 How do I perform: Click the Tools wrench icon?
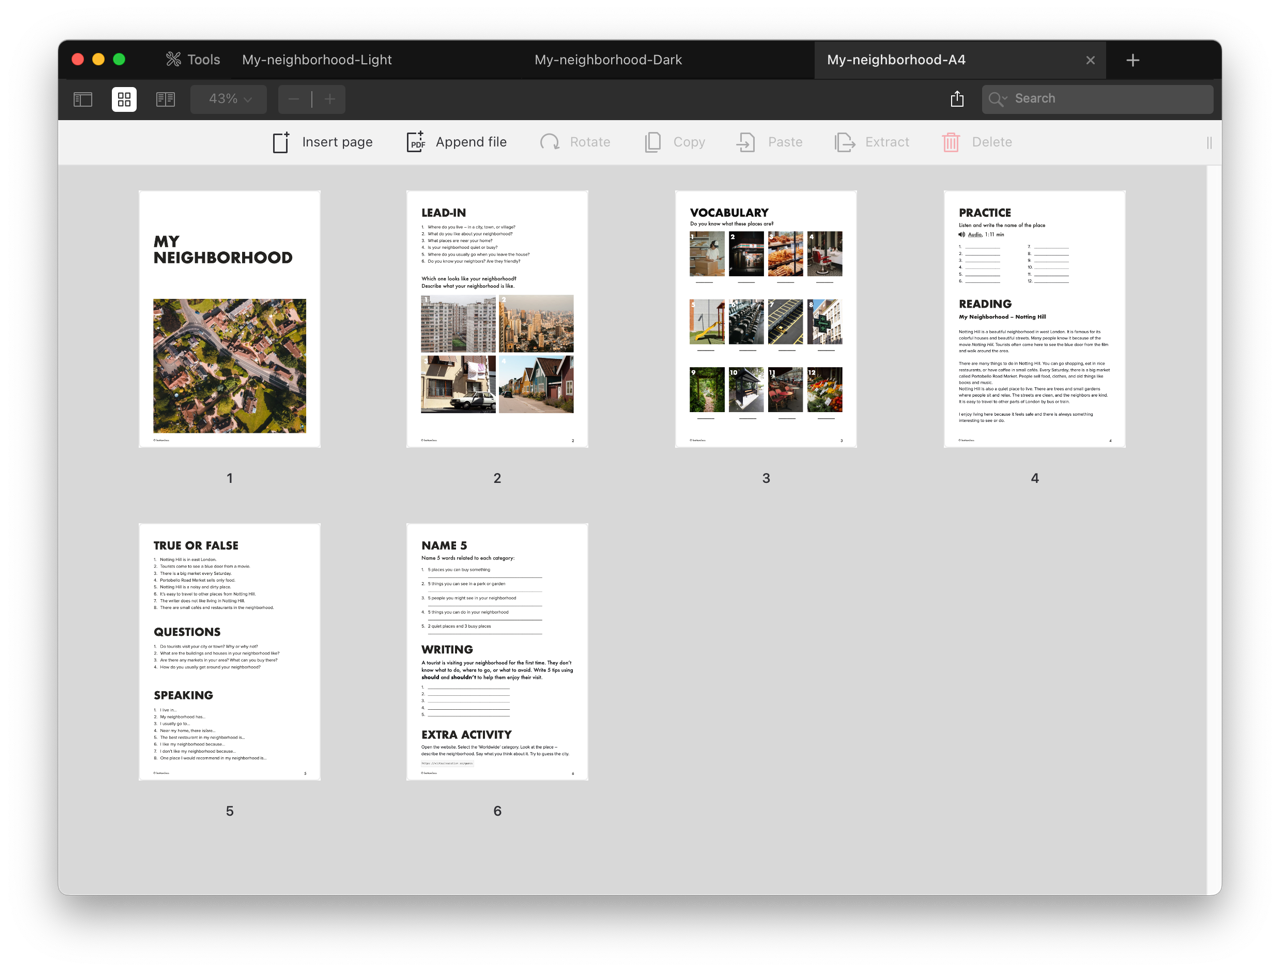coord(172,59)
